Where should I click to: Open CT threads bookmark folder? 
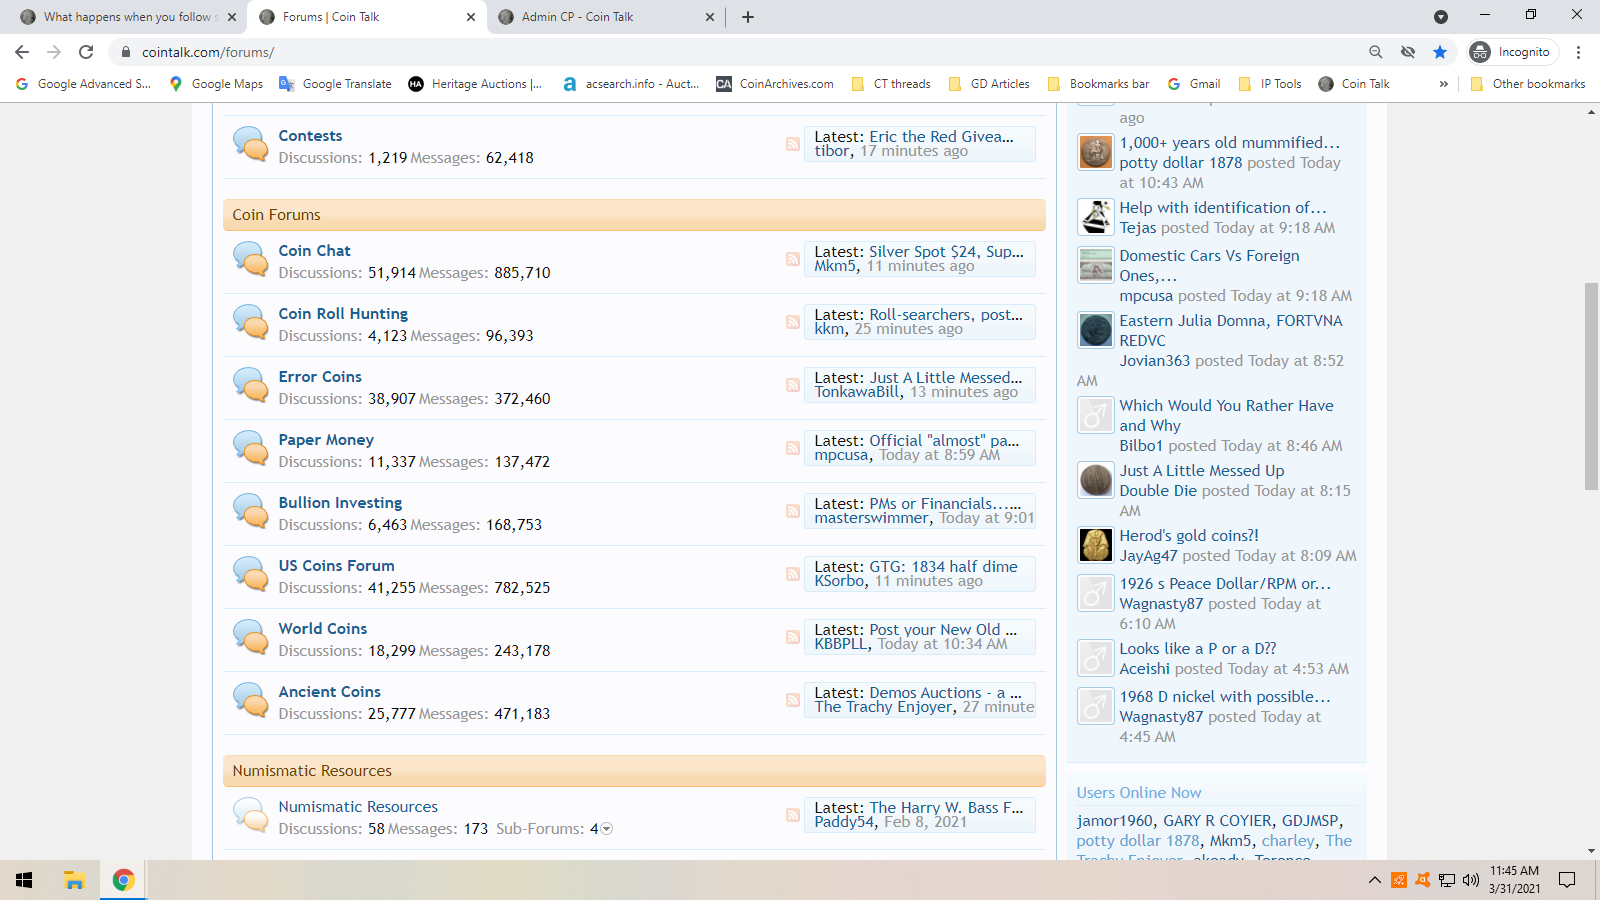[x=891, y=84]
